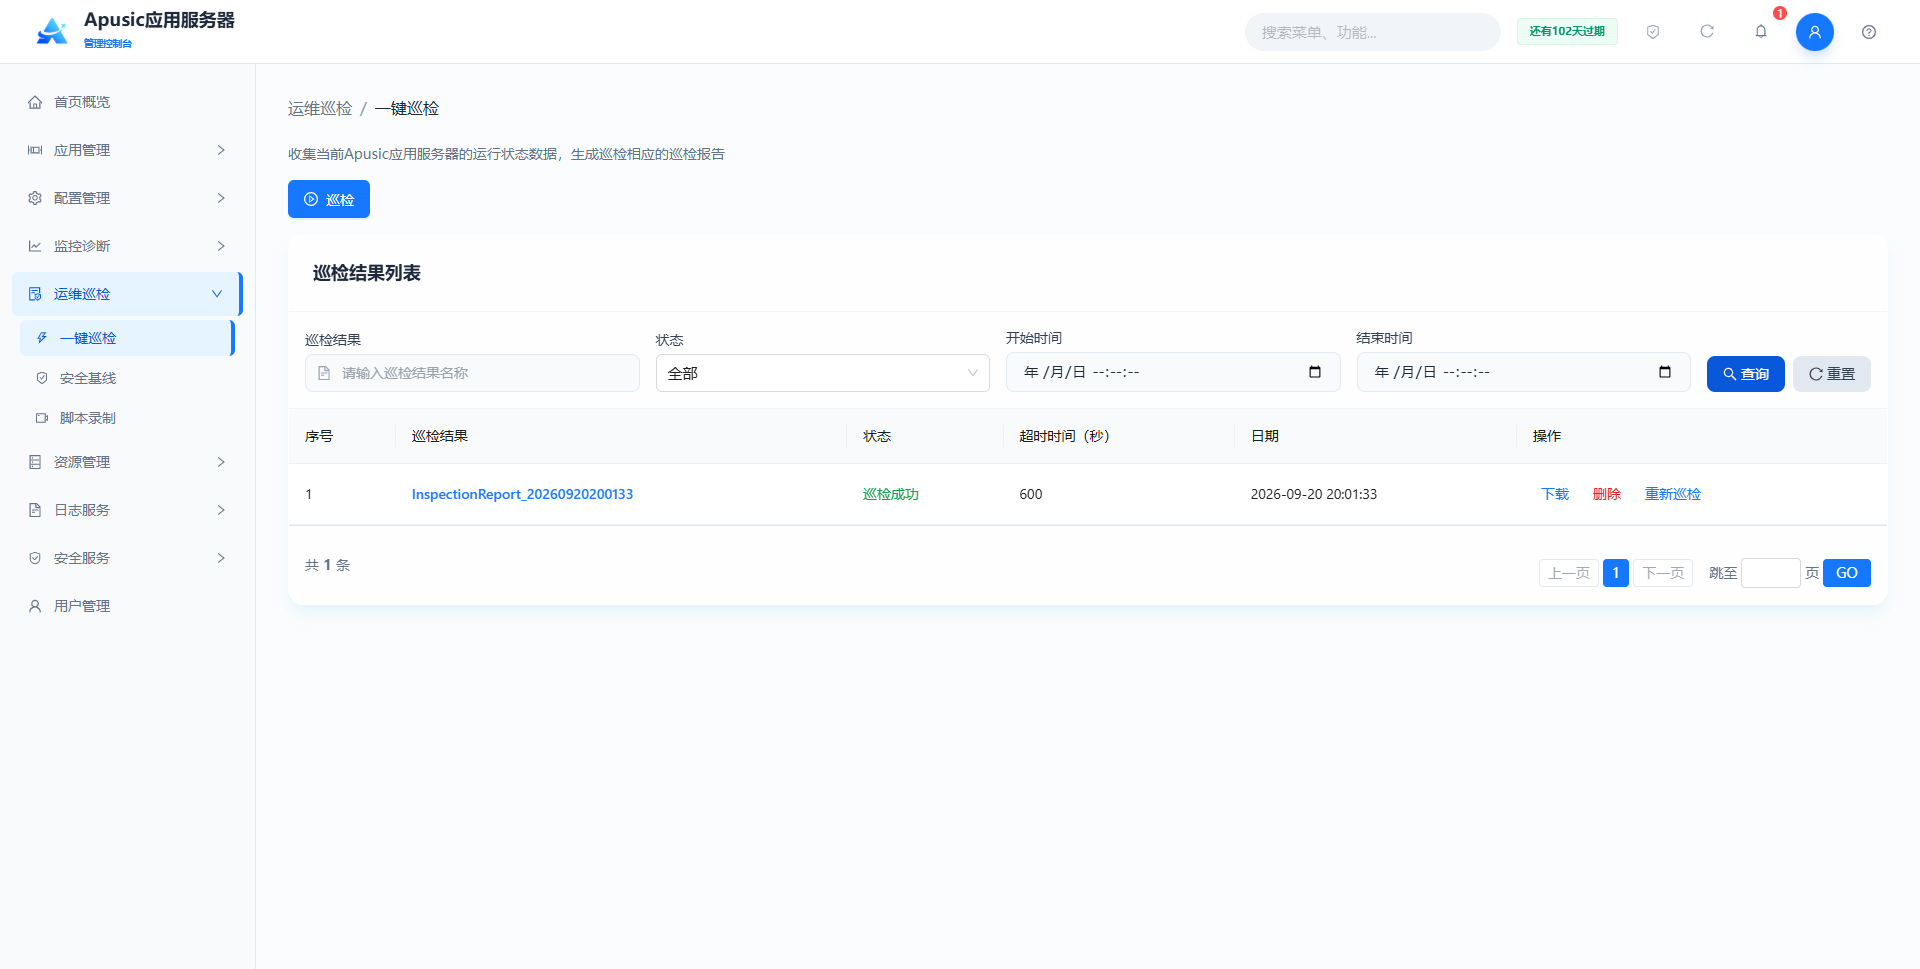Expand the 日志服务 menu
This screenshot has height=969, width=1920.
[128, 510]
